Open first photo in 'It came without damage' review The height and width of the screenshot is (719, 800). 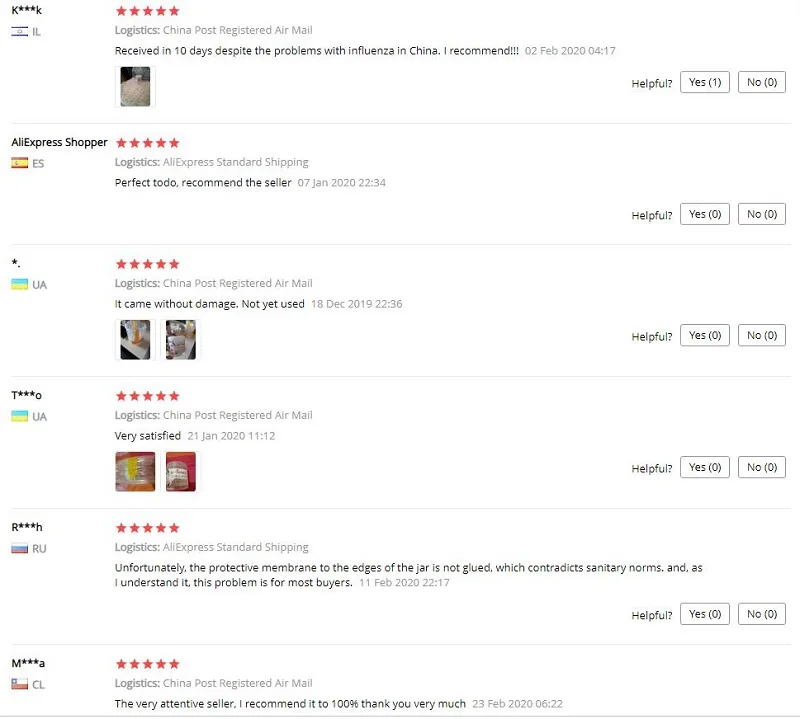[x=135, y=340]
